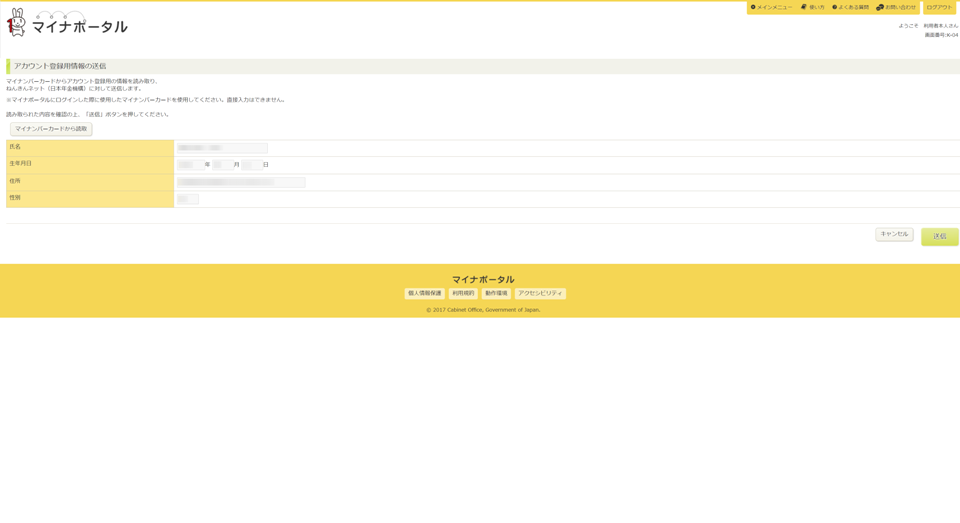
Task: Click the 性別 row label
Action: [x=15, y=198]
